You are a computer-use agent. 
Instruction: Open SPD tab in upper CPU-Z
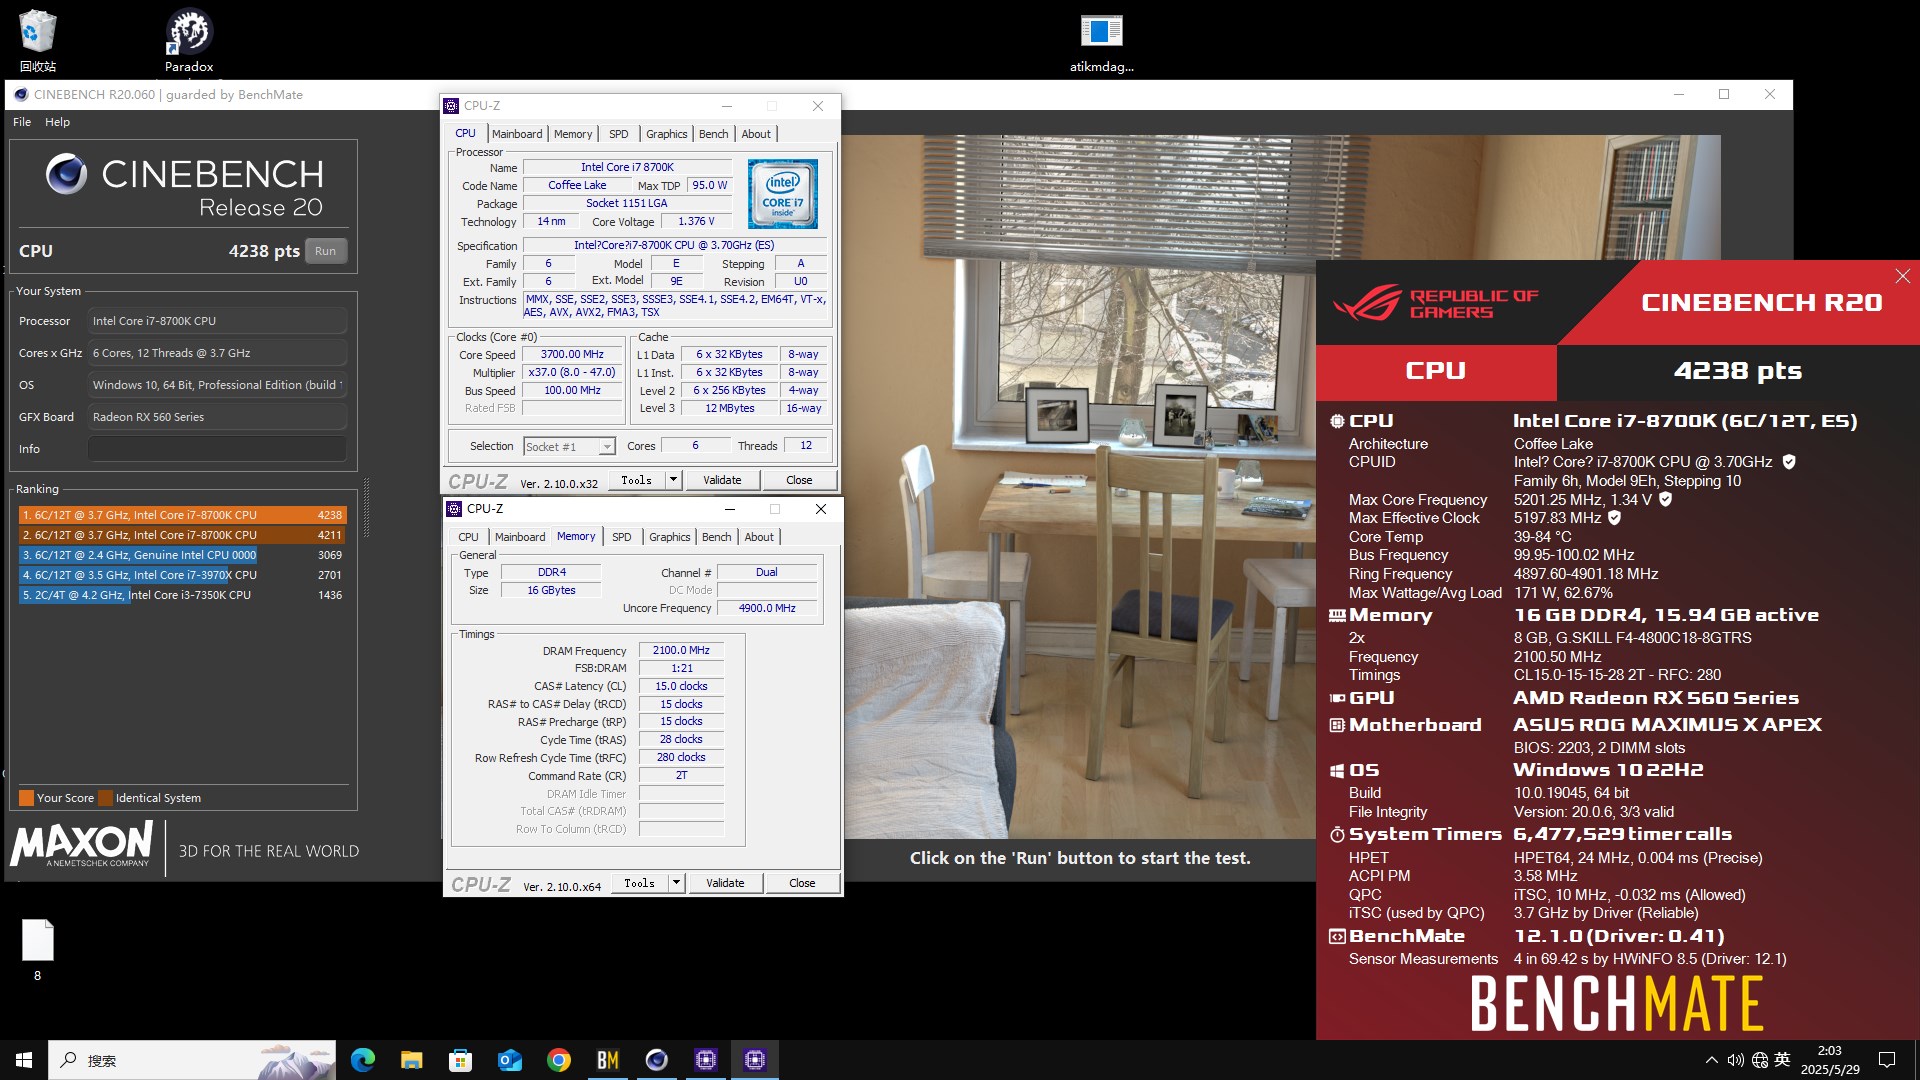[619, 134]
